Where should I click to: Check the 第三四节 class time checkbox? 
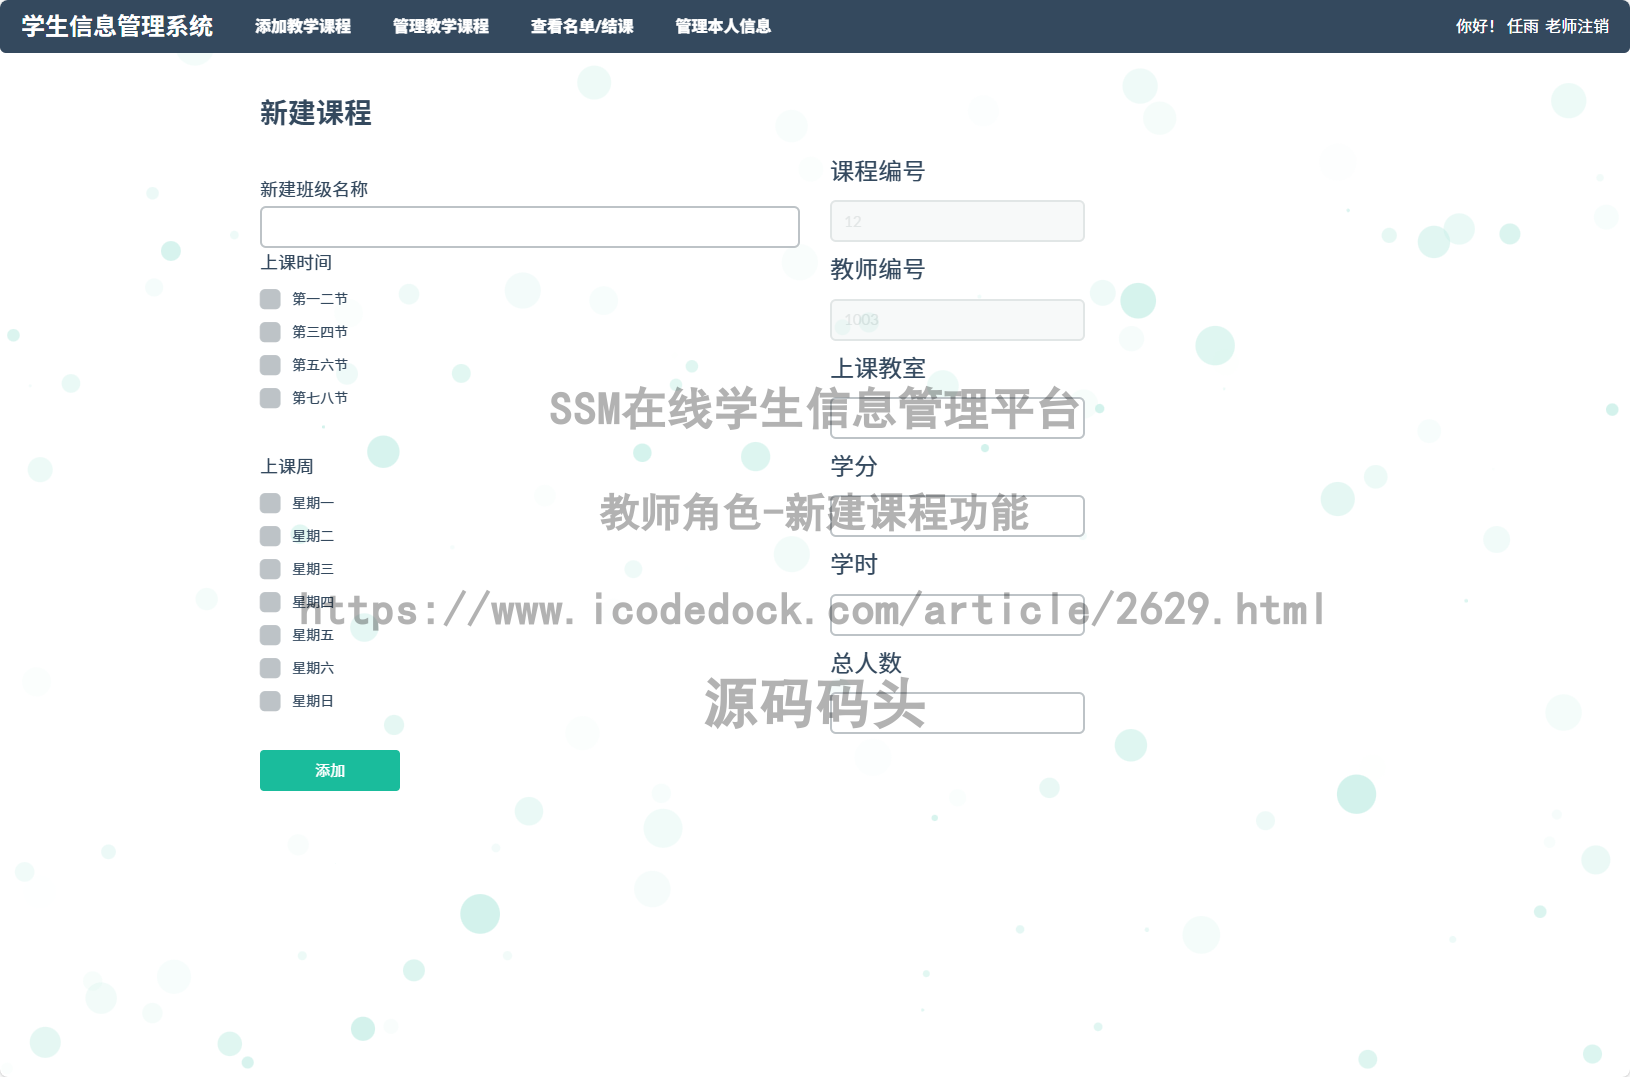[270, 331]
